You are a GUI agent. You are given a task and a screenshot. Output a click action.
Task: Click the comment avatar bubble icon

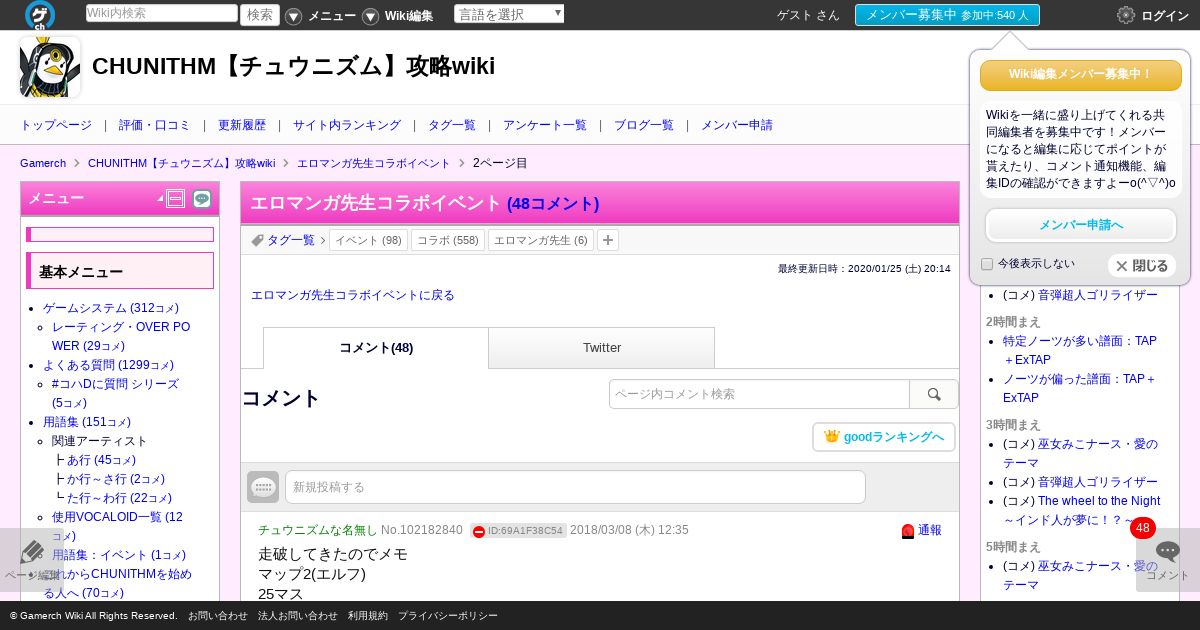tap(263, 487)
